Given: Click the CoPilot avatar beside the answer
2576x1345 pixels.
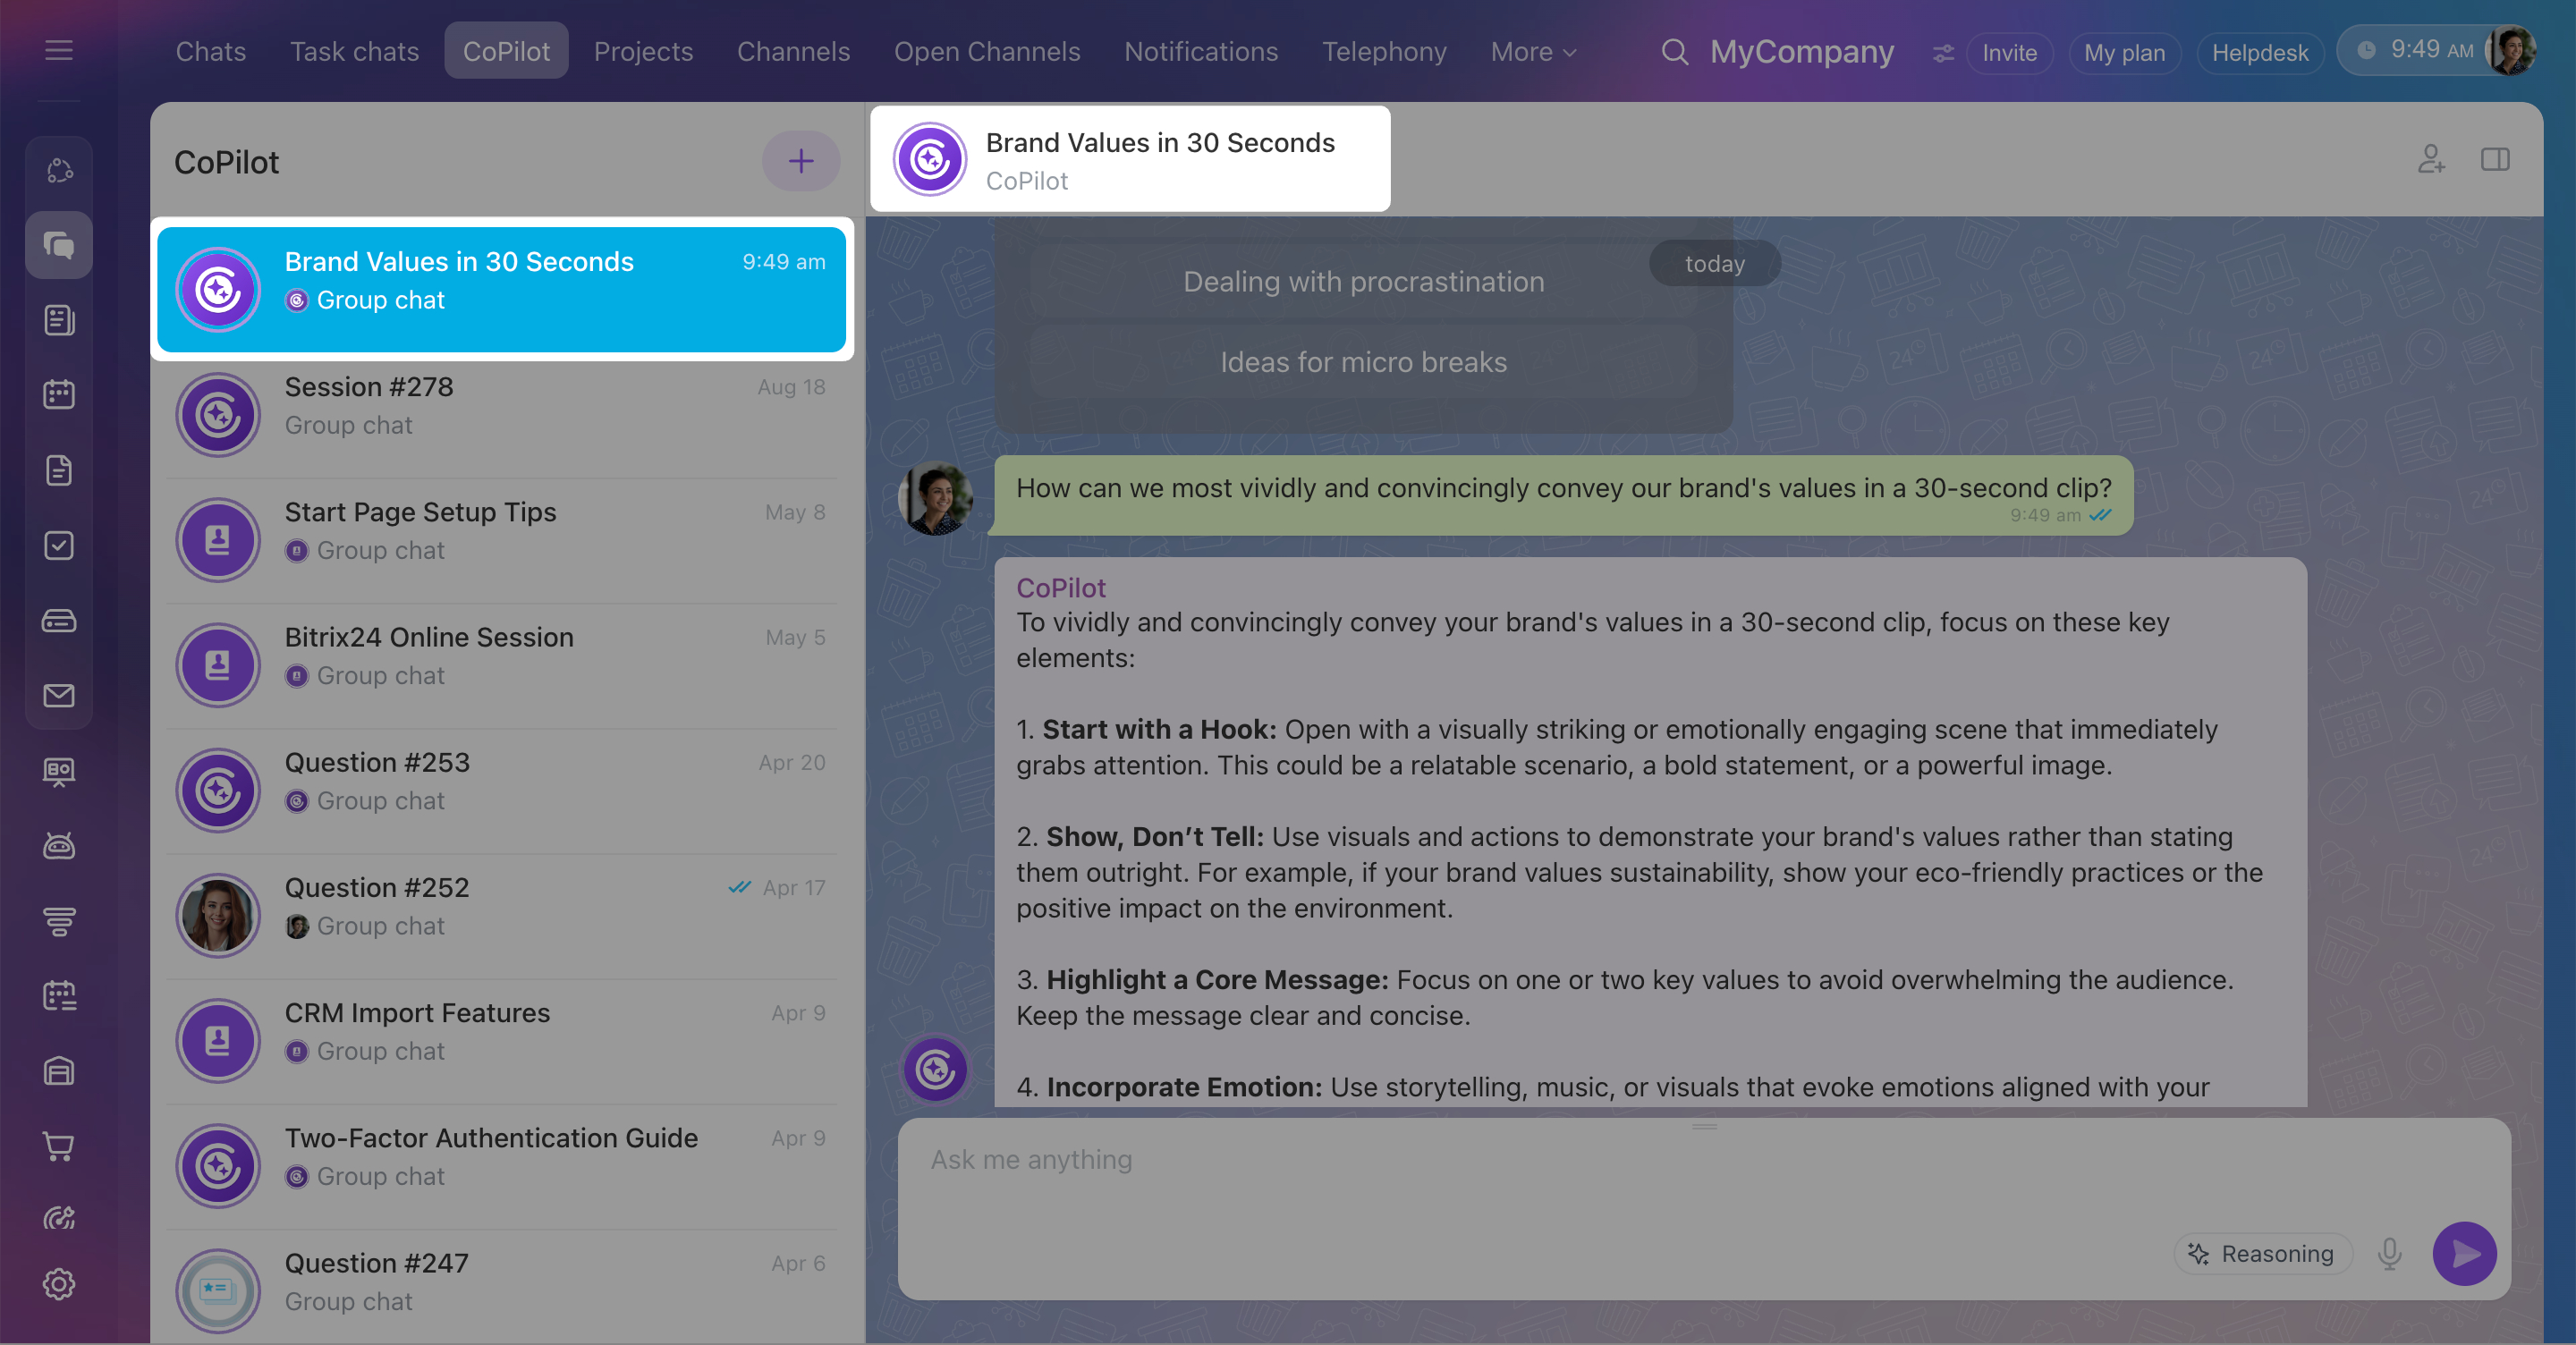Looking at the screenshot, I should [935, 1069].
